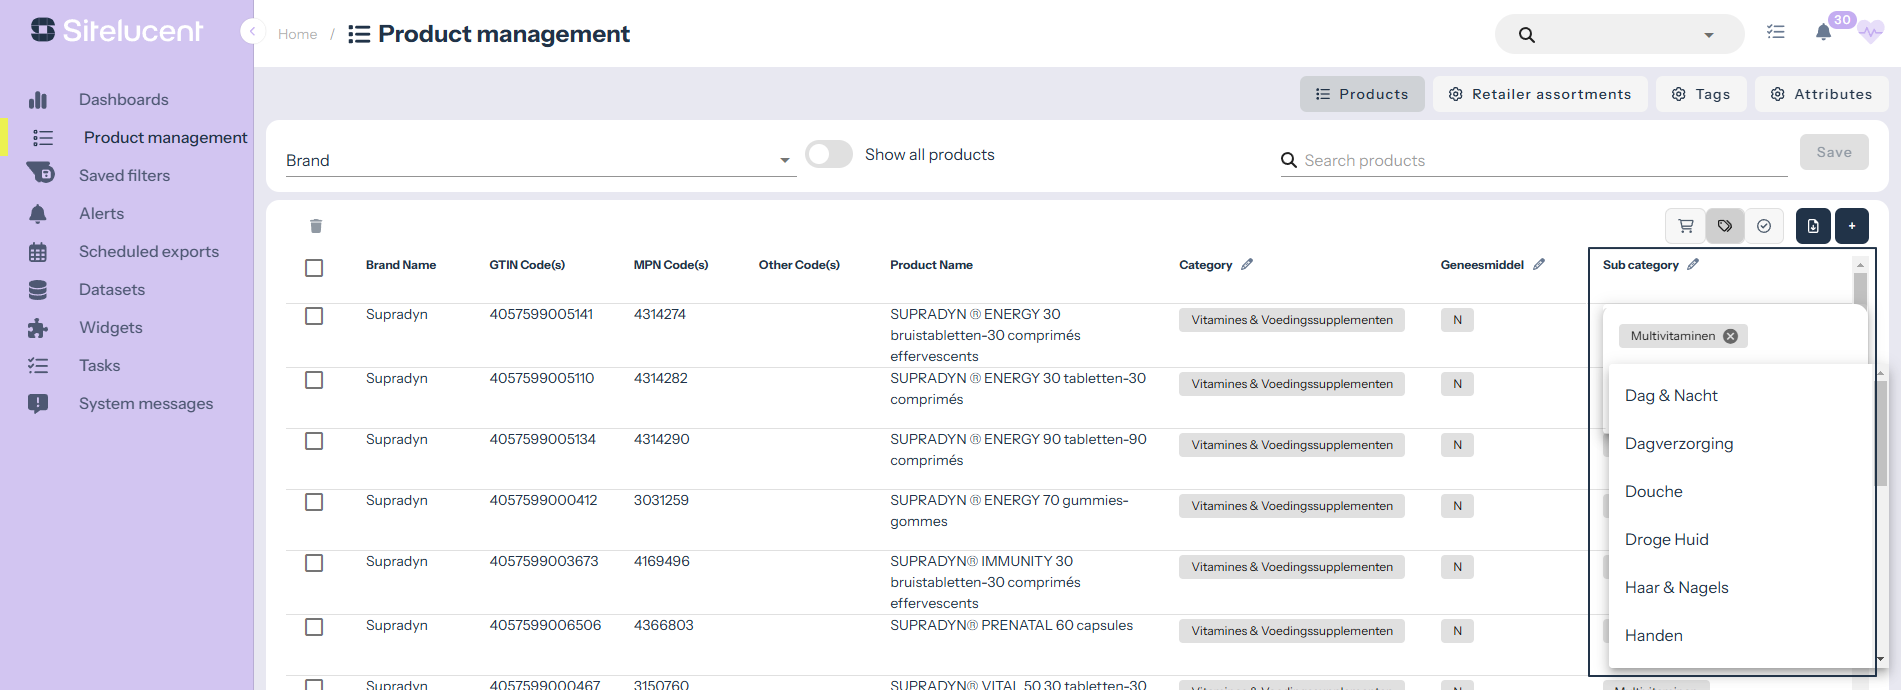Check the select-all checkbox in table header
This screenshot has width=1901, height=690.
tap(314, 268)
